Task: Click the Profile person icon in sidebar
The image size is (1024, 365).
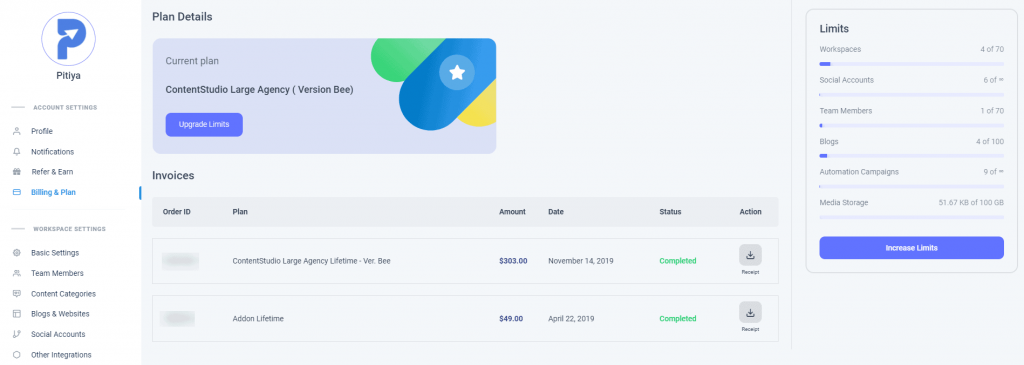Action: click(17, 131)
